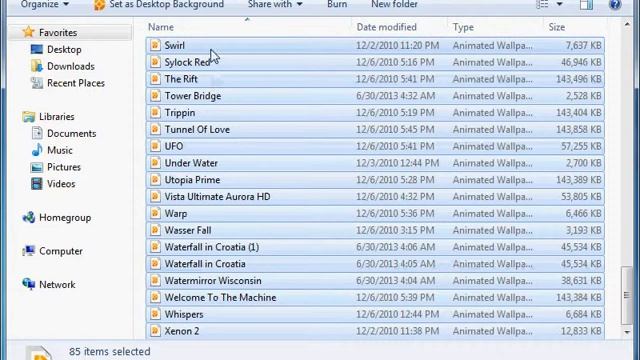The height and width of the screenshot is (360, 640).
Task: Open the Share with dropdown
Action: [x=275, y=4]
